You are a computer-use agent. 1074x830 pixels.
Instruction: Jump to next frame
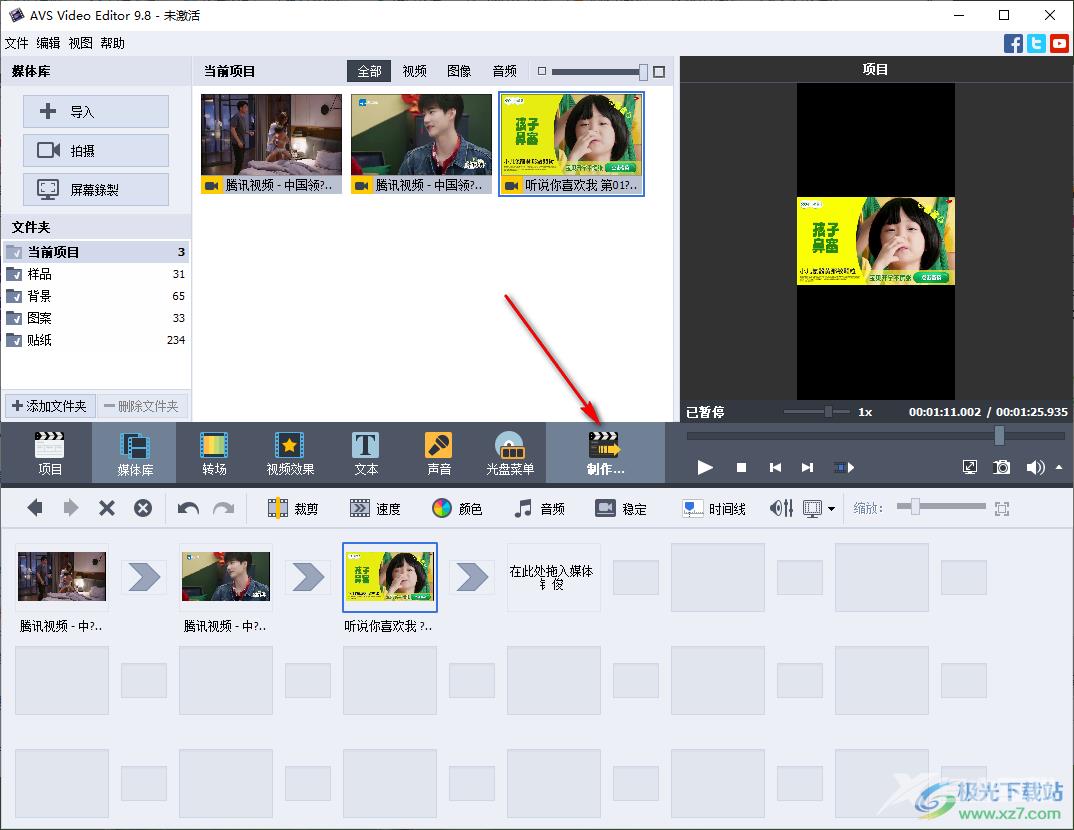pyautogui.click(x=808, y=467)
